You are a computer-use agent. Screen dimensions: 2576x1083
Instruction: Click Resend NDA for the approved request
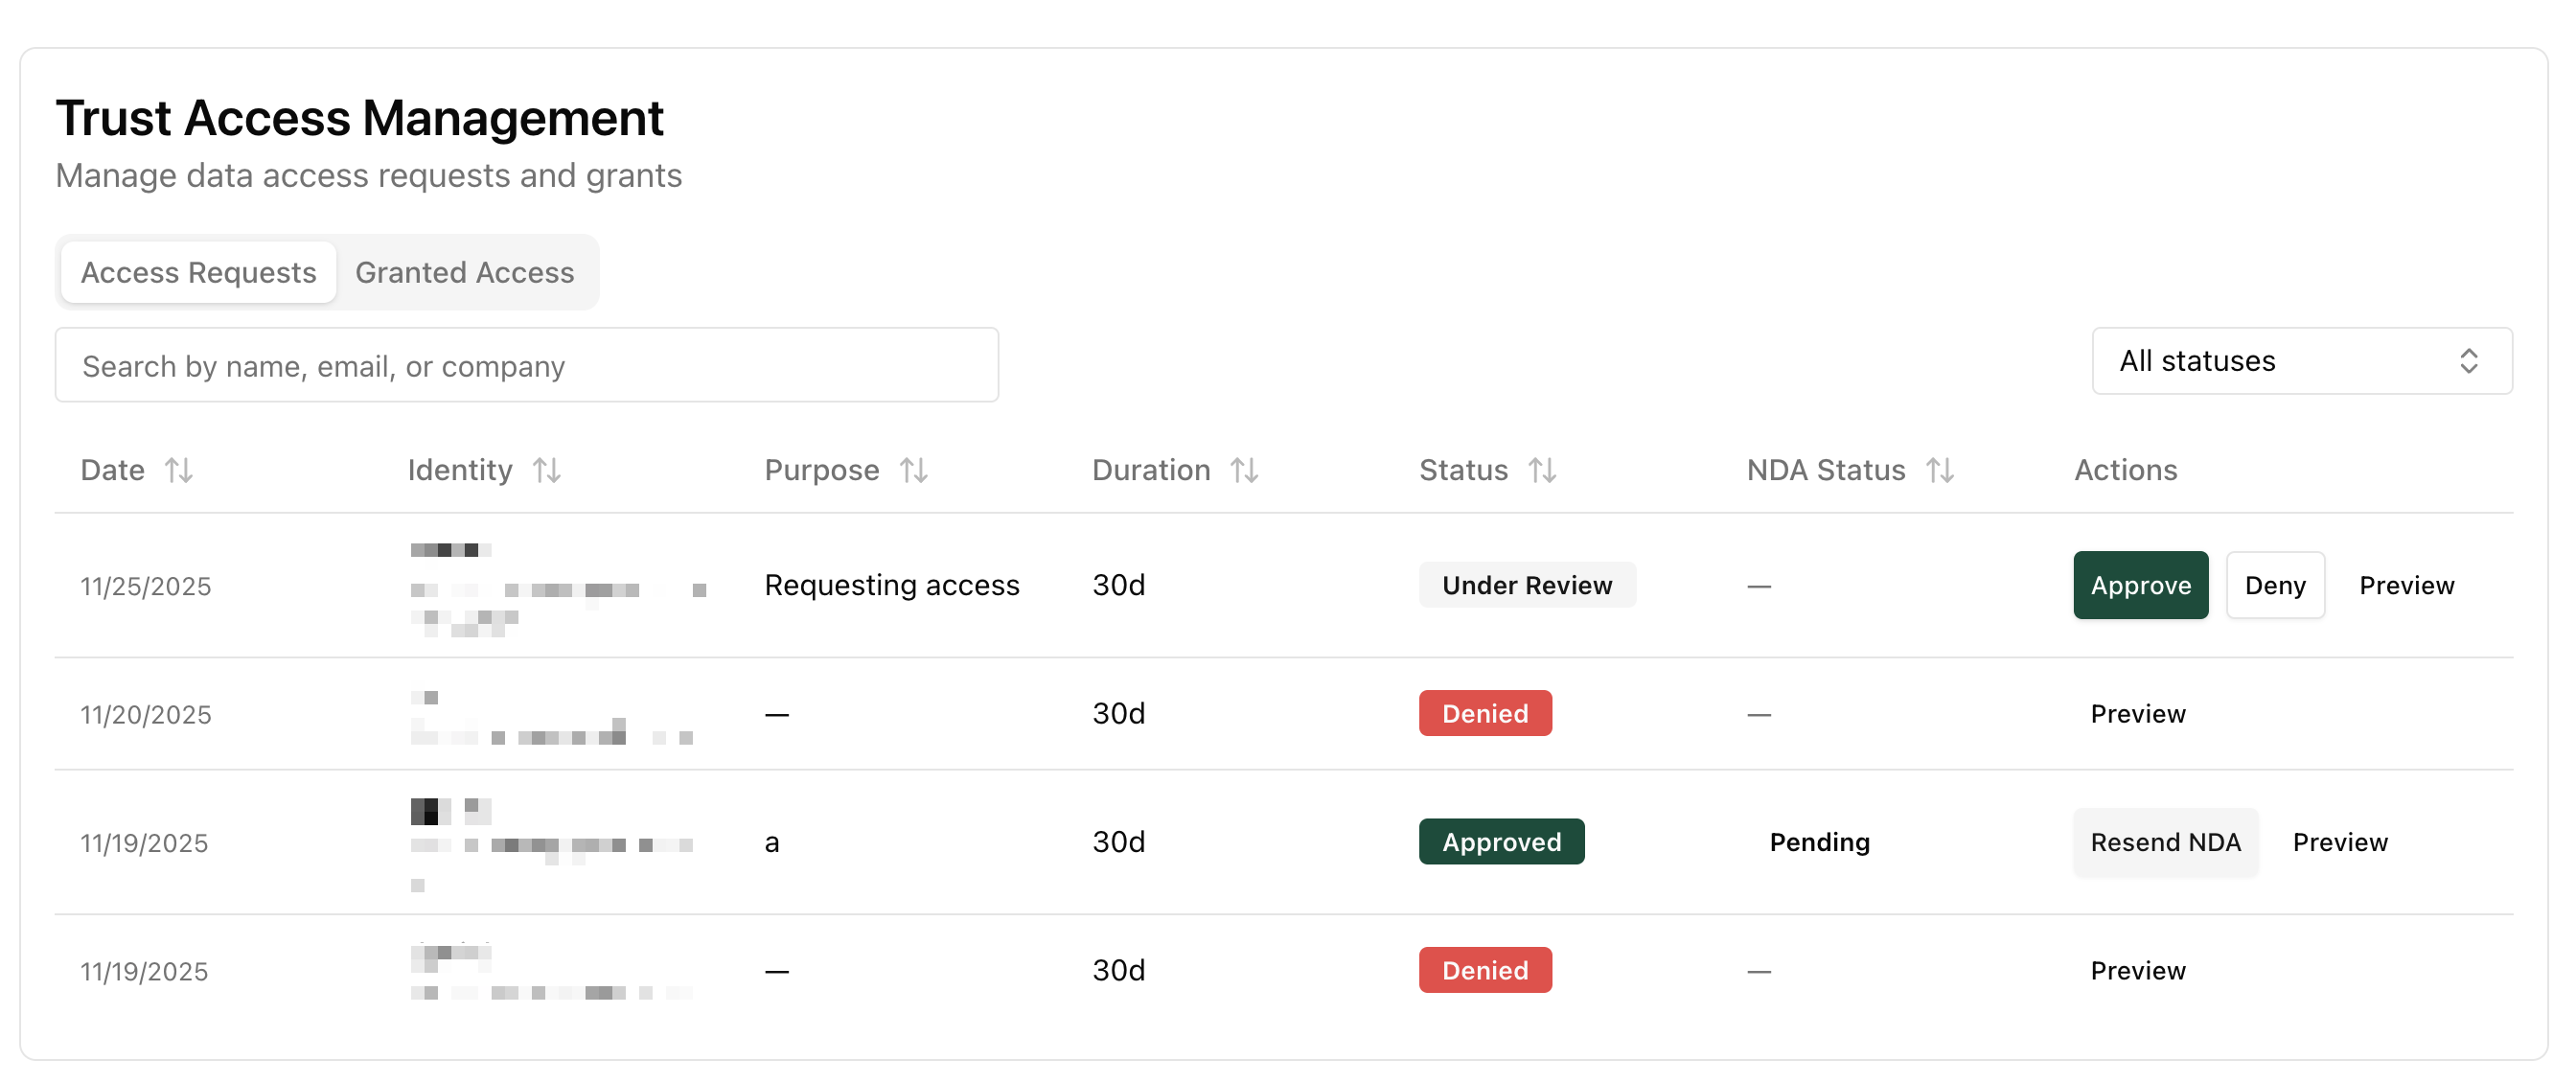(x=2165, y=841)
